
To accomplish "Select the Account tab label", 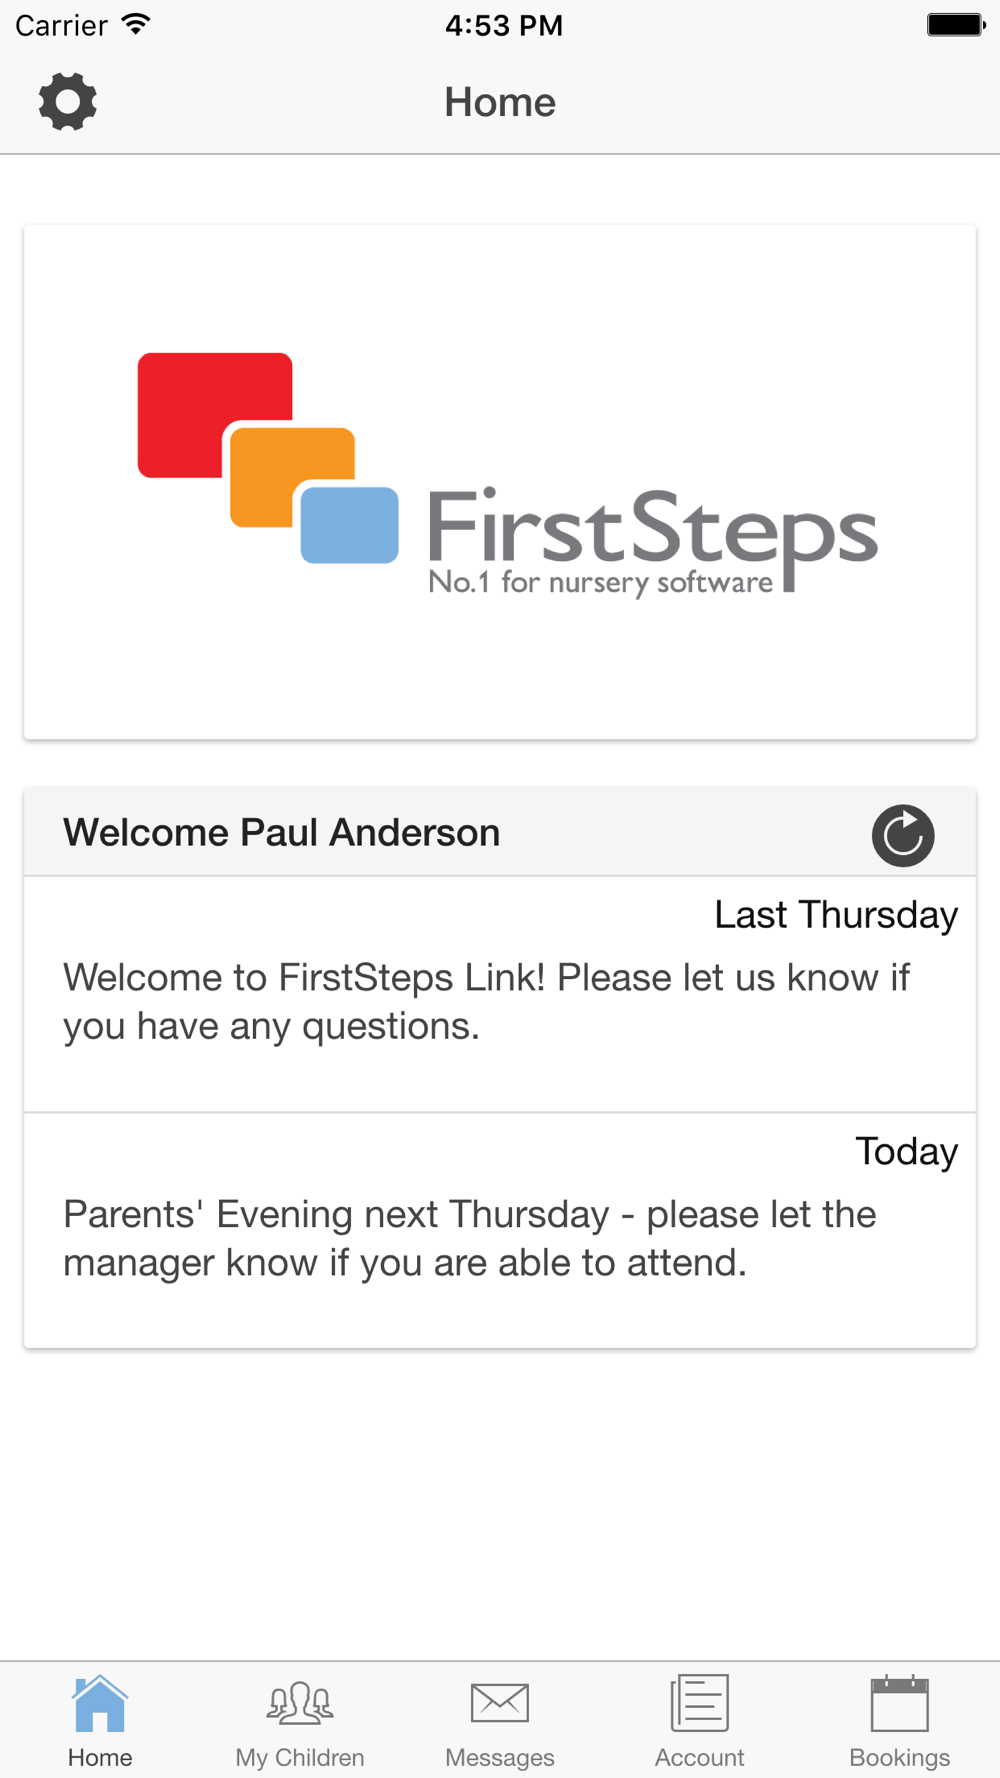I will click(x=700, y=1757).
